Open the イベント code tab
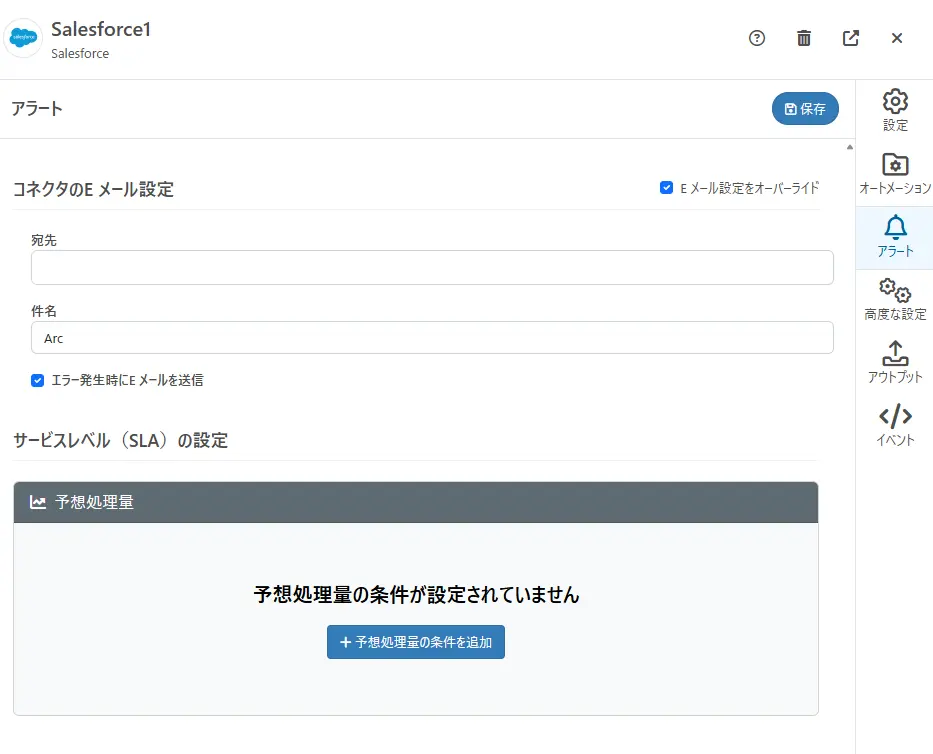Image resolution: width=933 pixels, height=754 pixels. click(x=895, y=426)
